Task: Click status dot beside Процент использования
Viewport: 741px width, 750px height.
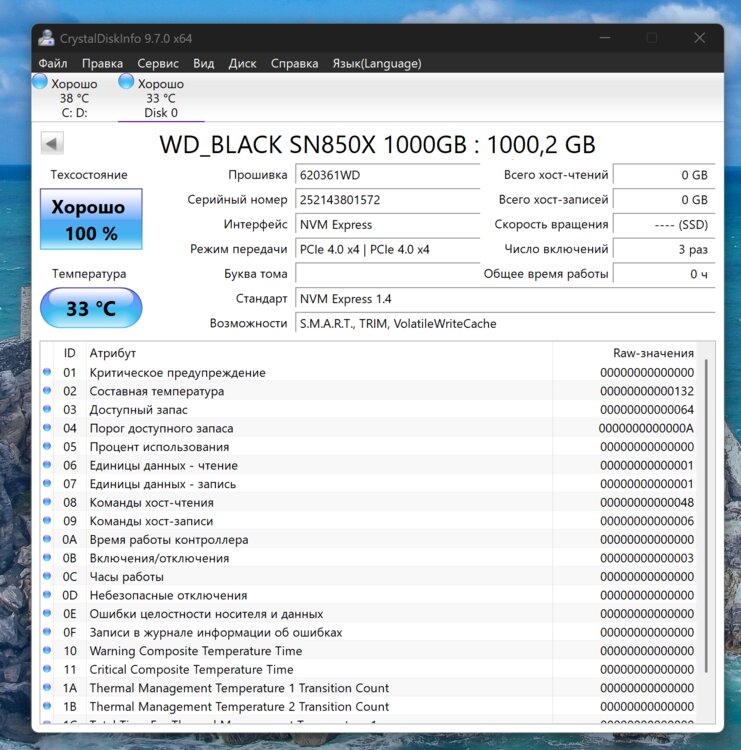Action: point(47,447)
